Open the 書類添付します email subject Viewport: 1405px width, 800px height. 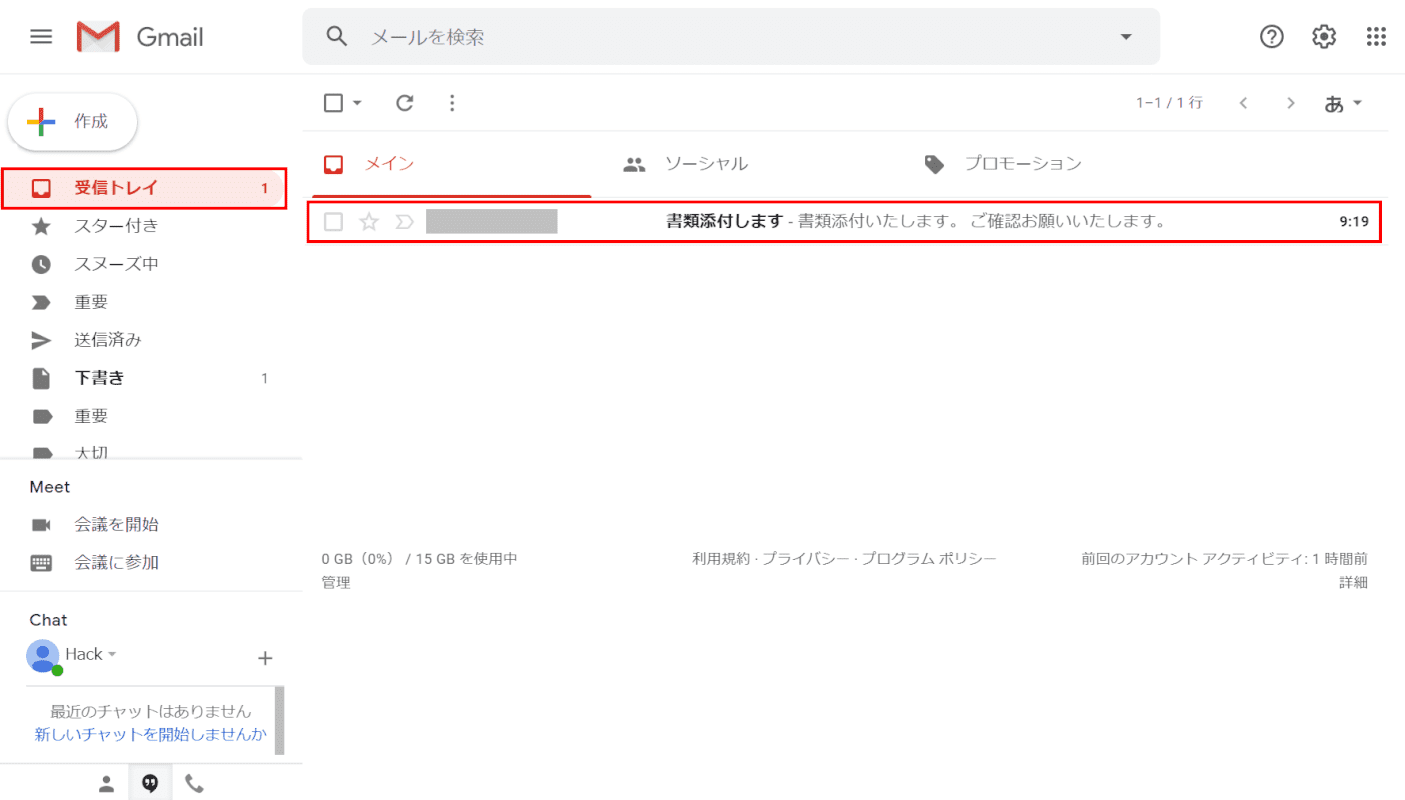click(724, 221)
